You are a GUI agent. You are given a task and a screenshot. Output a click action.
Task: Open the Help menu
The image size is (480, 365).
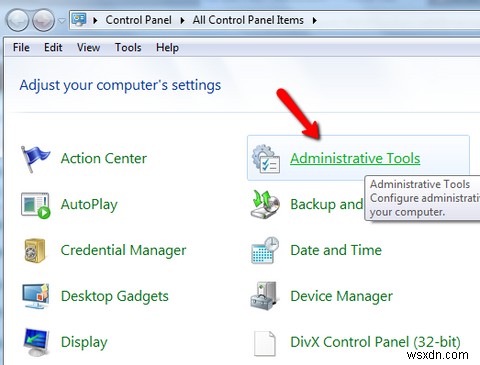[167, 48]
